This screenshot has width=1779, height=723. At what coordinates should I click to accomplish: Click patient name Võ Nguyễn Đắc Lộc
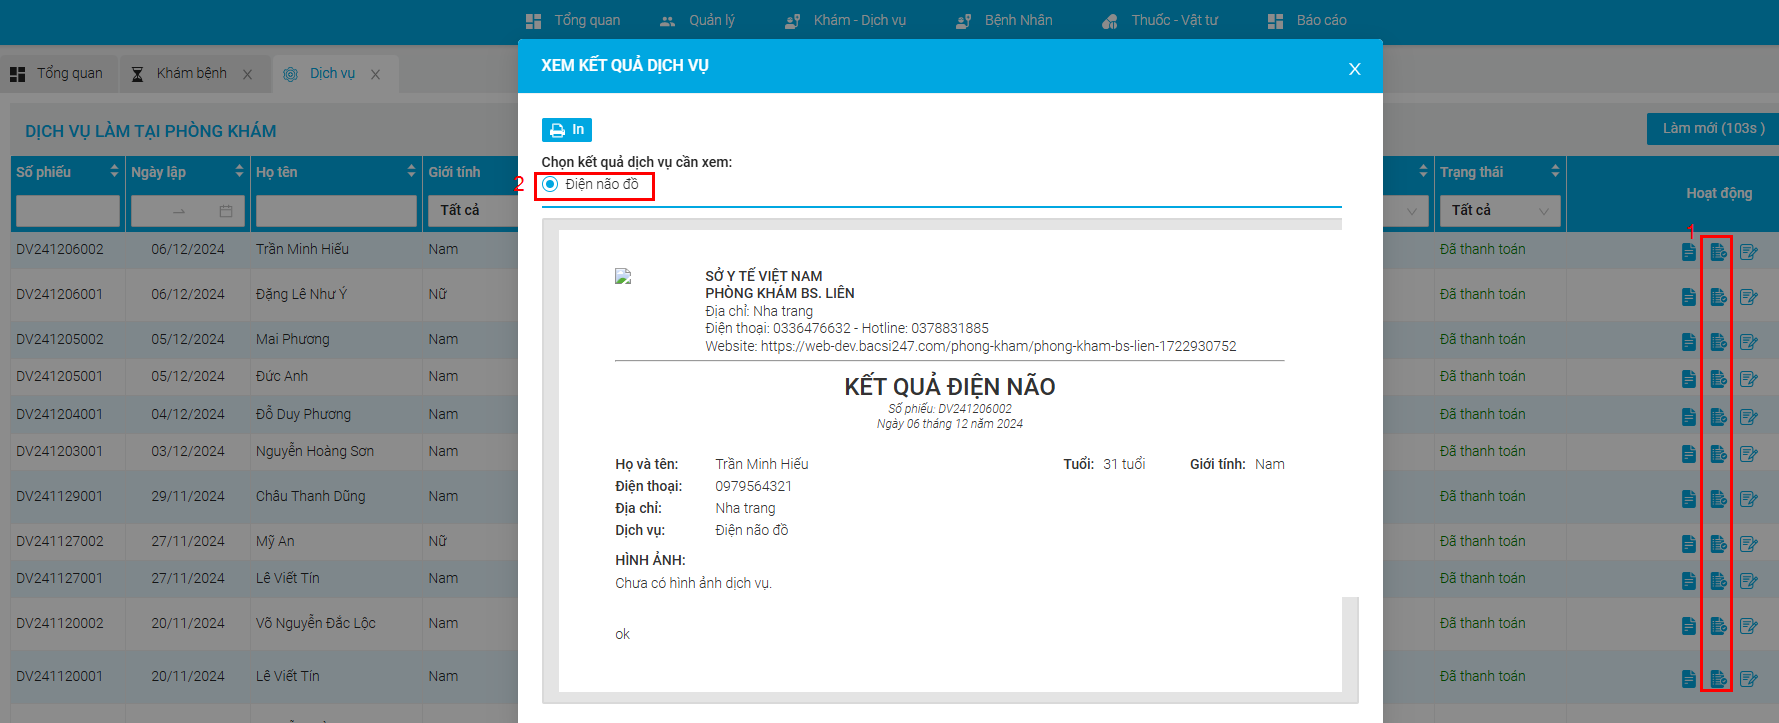point(316,623)
